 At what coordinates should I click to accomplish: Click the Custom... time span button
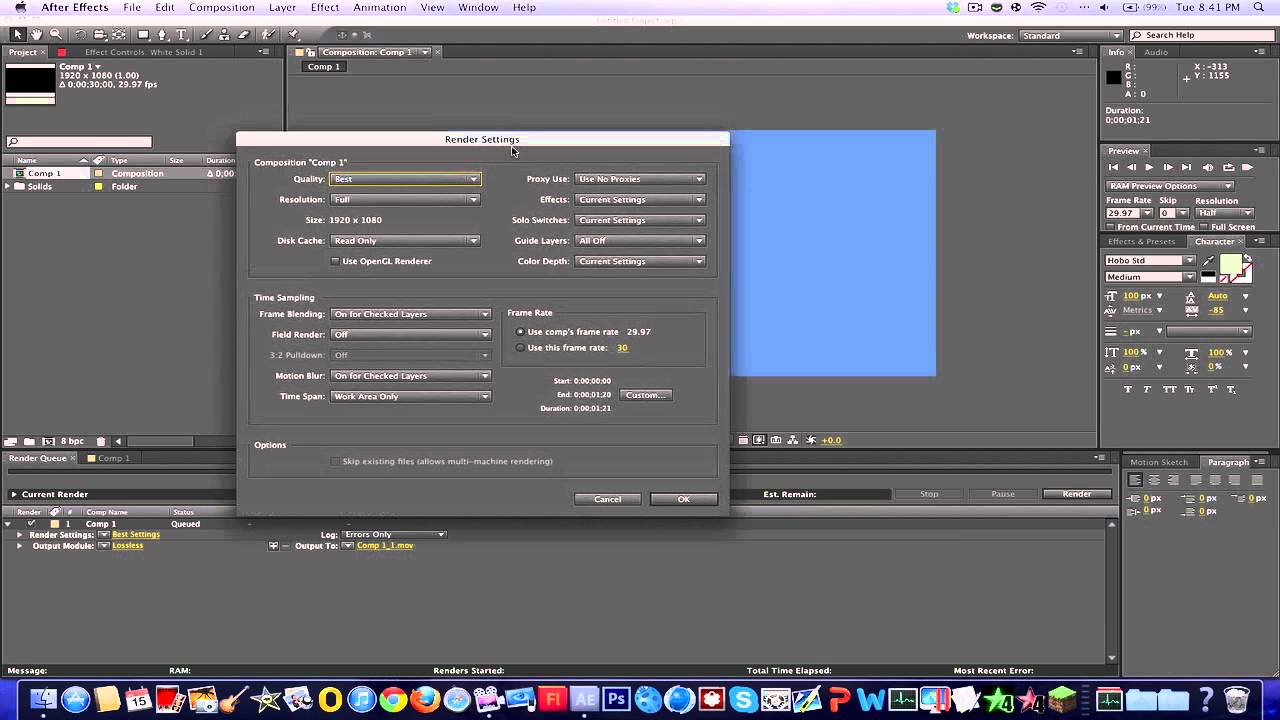(645, 395)
